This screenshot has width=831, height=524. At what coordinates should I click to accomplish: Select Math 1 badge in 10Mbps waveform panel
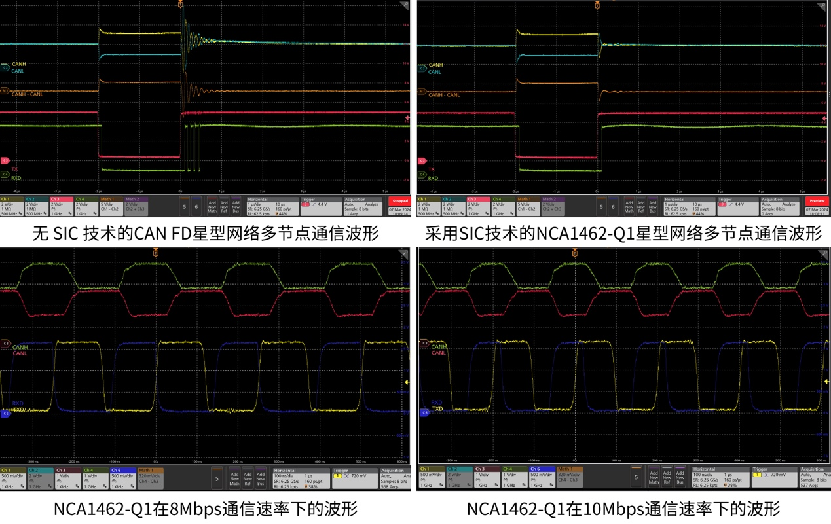[570, 478]
